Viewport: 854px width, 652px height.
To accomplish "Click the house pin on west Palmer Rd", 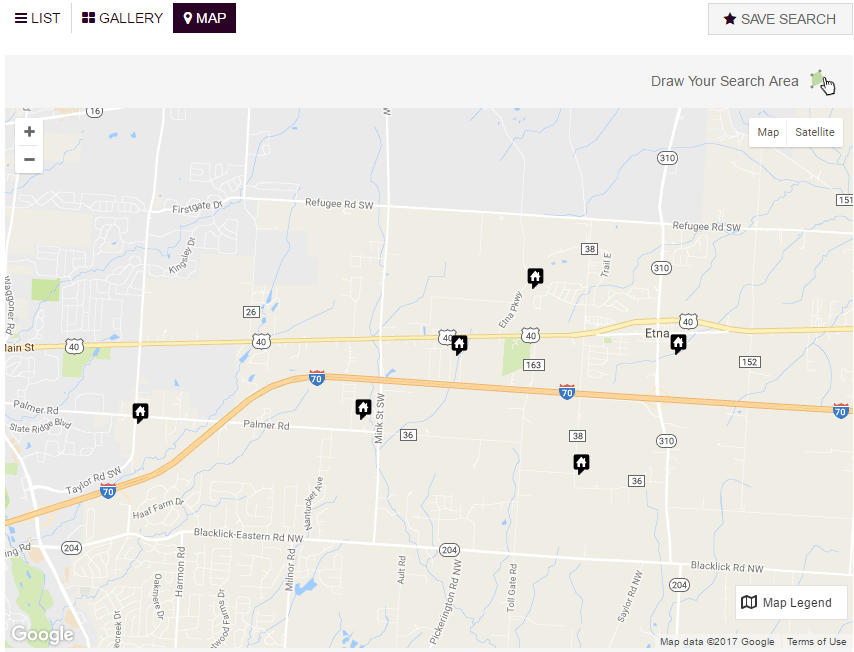I will tap(140, 412).
